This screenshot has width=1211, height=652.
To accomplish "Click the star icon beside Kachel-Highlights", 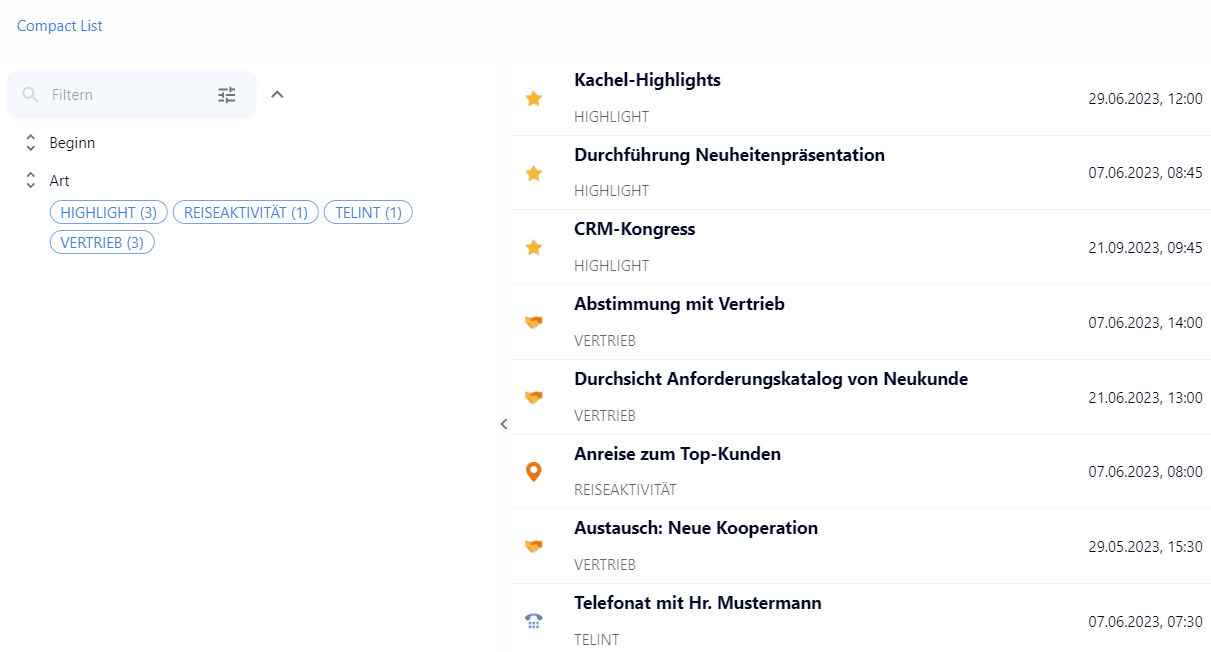I will 534,98.
